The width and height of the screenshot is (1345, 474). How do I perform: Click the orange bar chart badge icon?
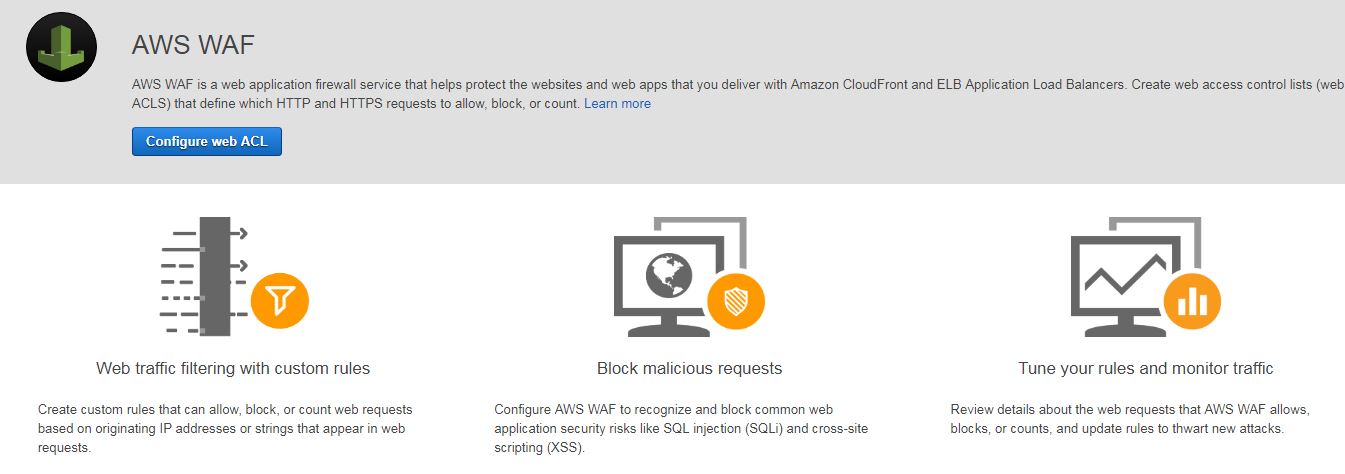click(1192, 299)
